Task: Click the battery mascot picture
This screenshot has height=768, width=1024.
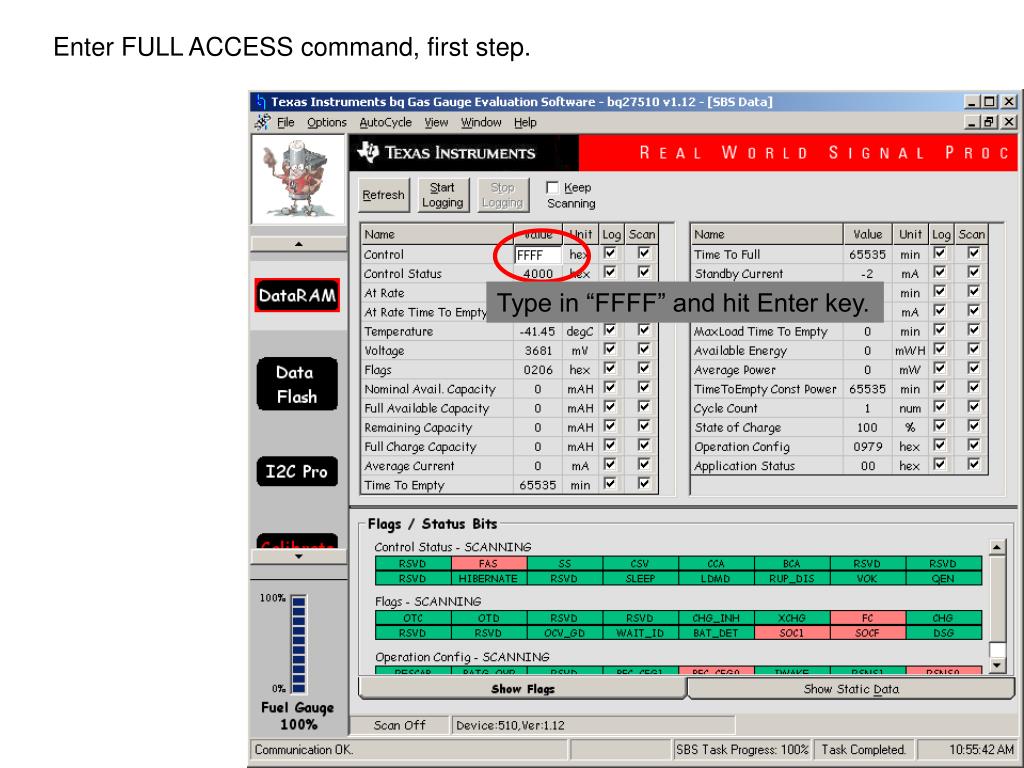Action: tap(298, 180)
